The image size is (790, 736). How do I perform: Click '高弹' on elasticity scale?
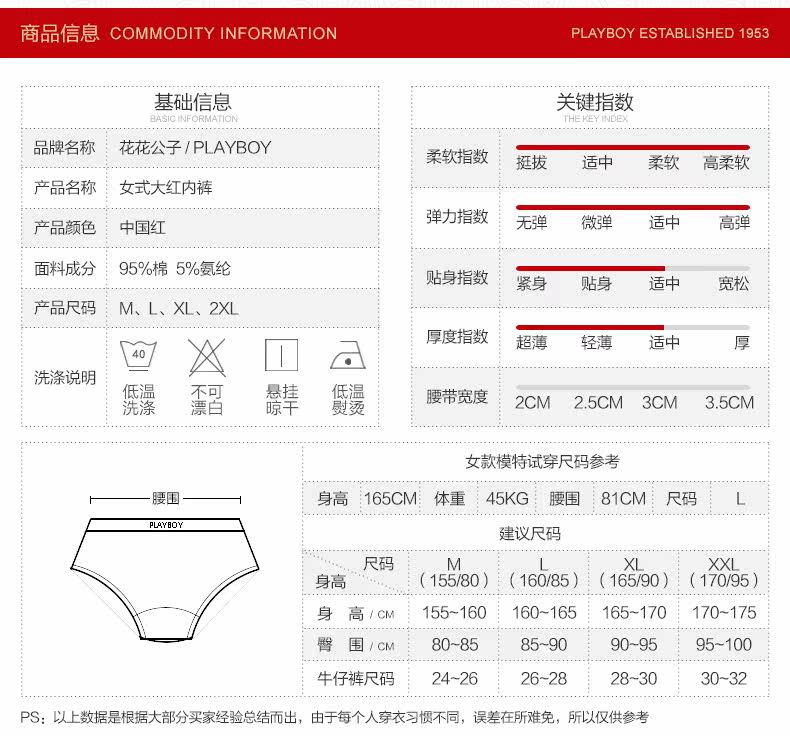pyautogui.click(x=735, y=223)
